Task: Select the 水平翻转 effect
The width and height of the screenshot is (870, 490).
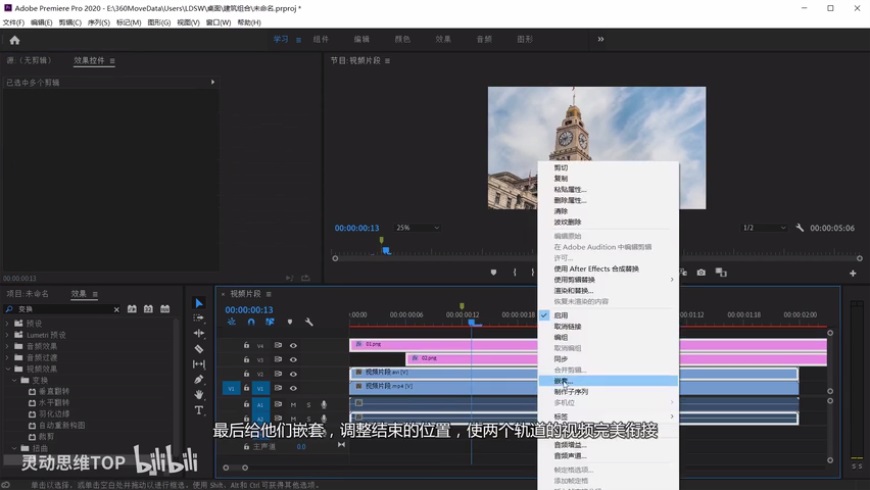Action: point(54,402)
